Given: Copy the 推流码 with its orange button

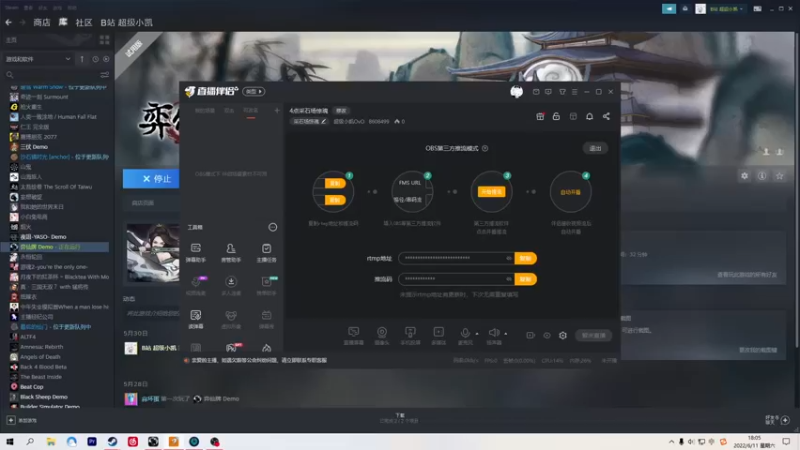Looking at the screenshot, I should pos(526,279).
